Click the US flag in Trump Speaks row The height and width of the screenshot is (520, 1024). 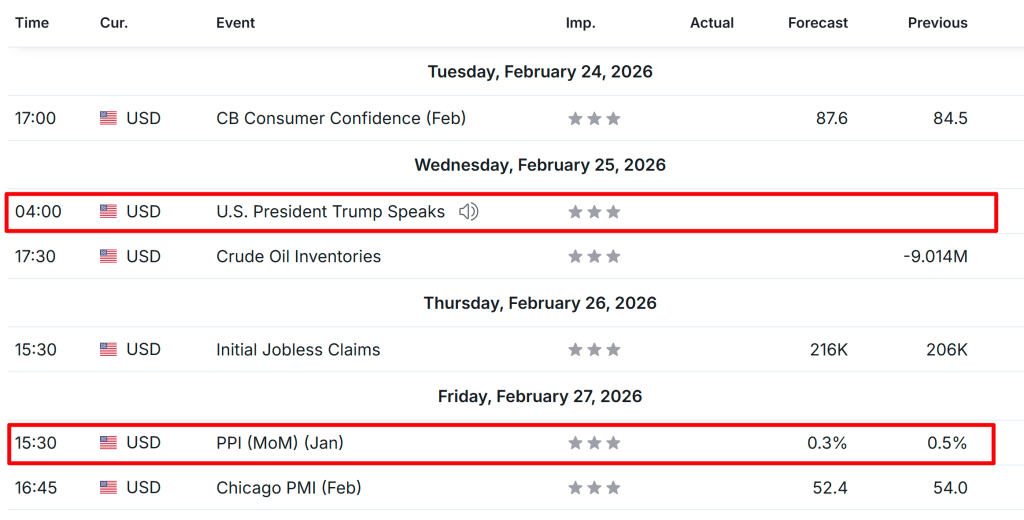pos(108,212)
